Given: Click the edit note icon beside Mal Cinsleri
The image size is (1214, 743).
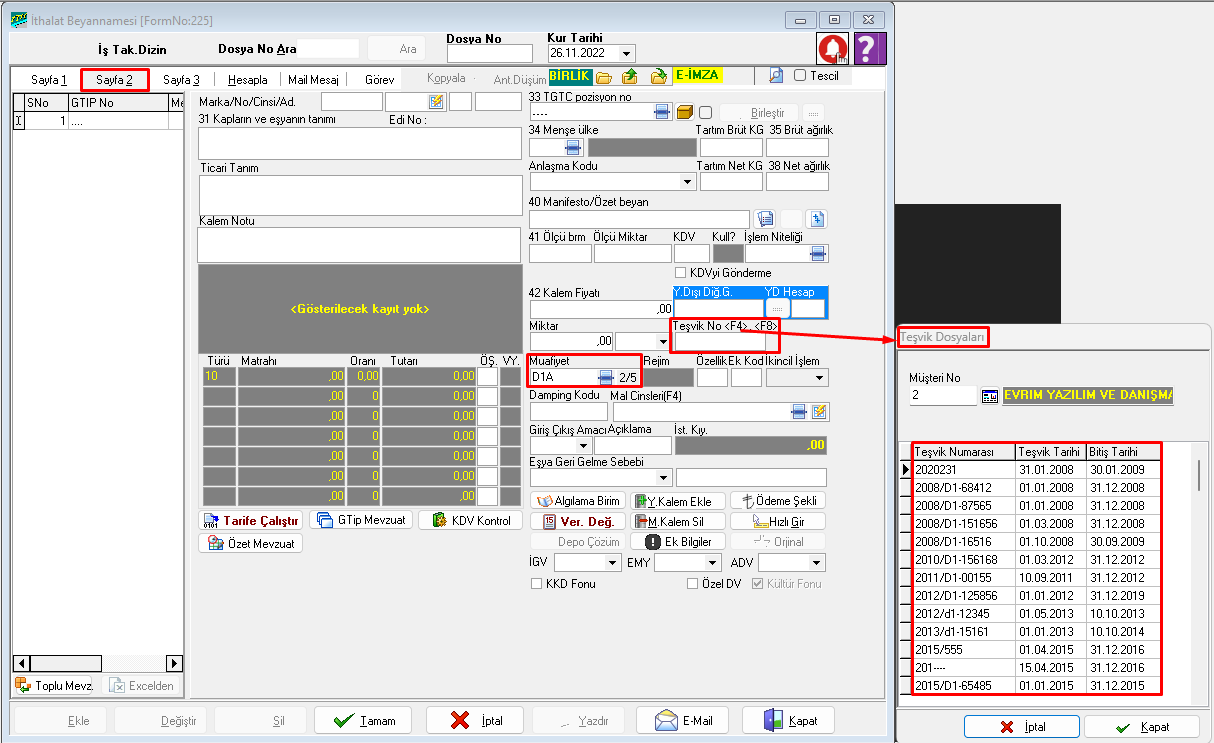Looking at the screenshot, I should 819,411.
